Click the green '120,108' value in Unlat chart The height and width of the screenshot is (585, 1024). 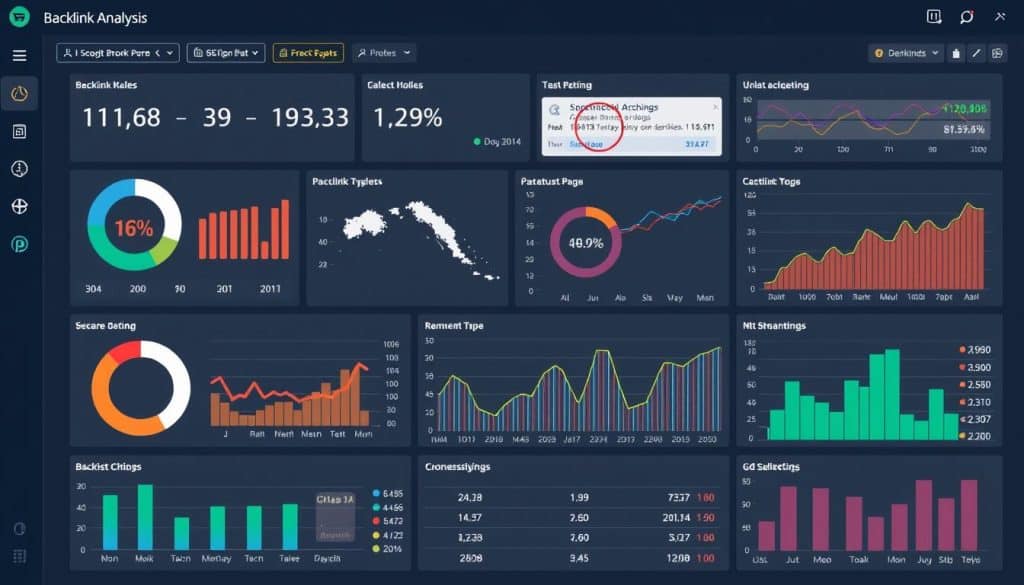pos(964,109)
